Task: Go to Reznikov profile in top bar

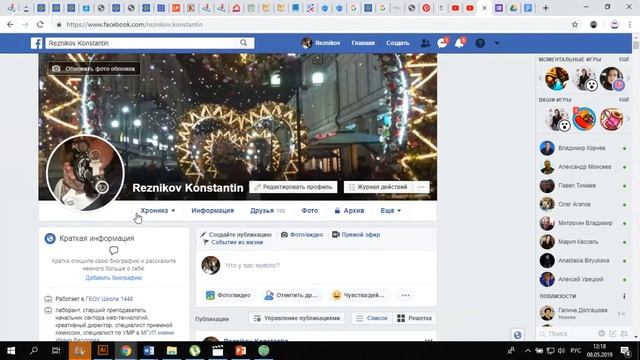Action: pyautogui.click(x=321, y=43)
